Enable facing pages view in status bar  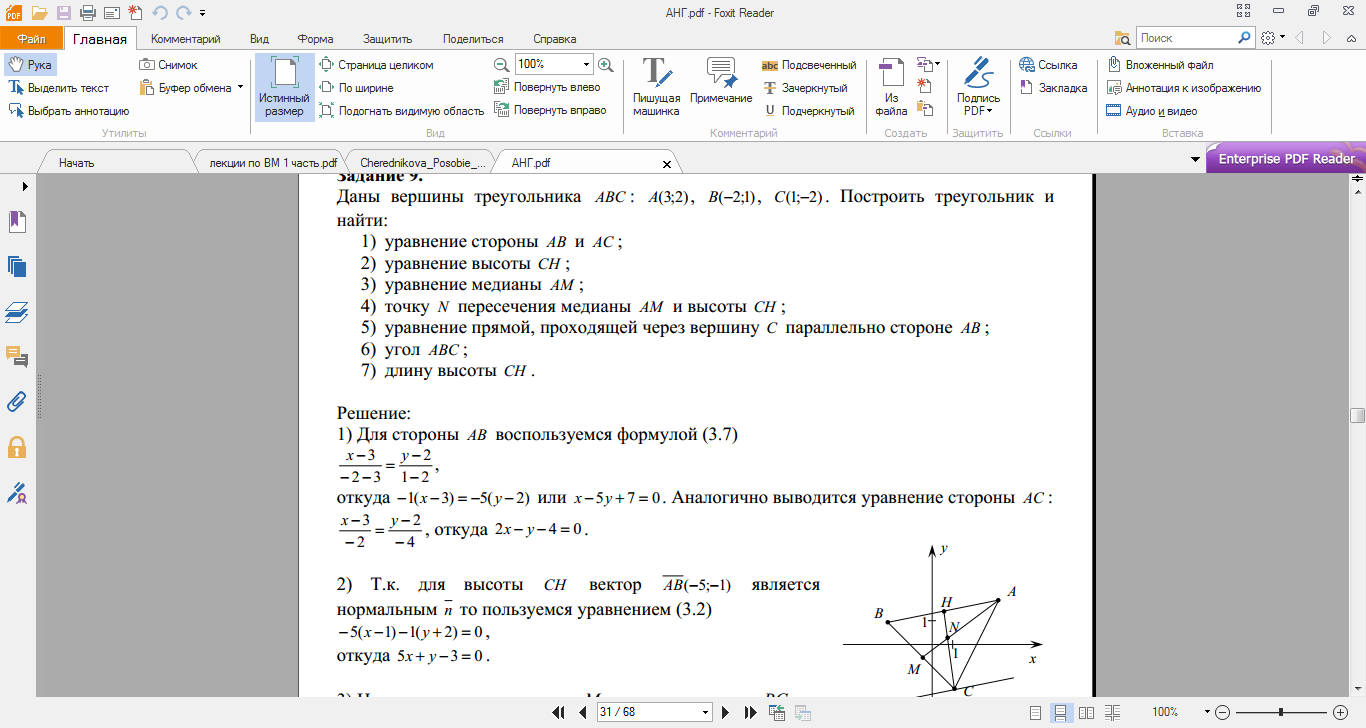(1086, 712)
